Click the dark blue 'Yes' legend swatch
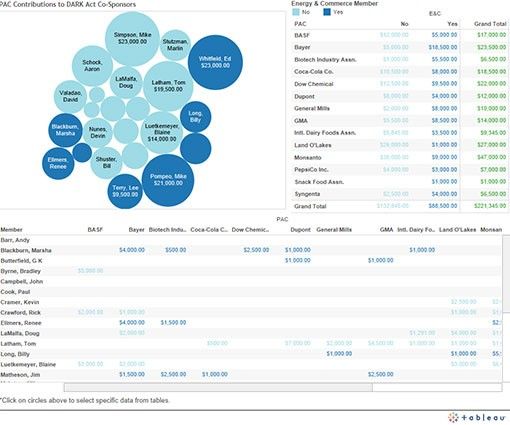Viewport: 510px width, 425px height. [327, 12]
